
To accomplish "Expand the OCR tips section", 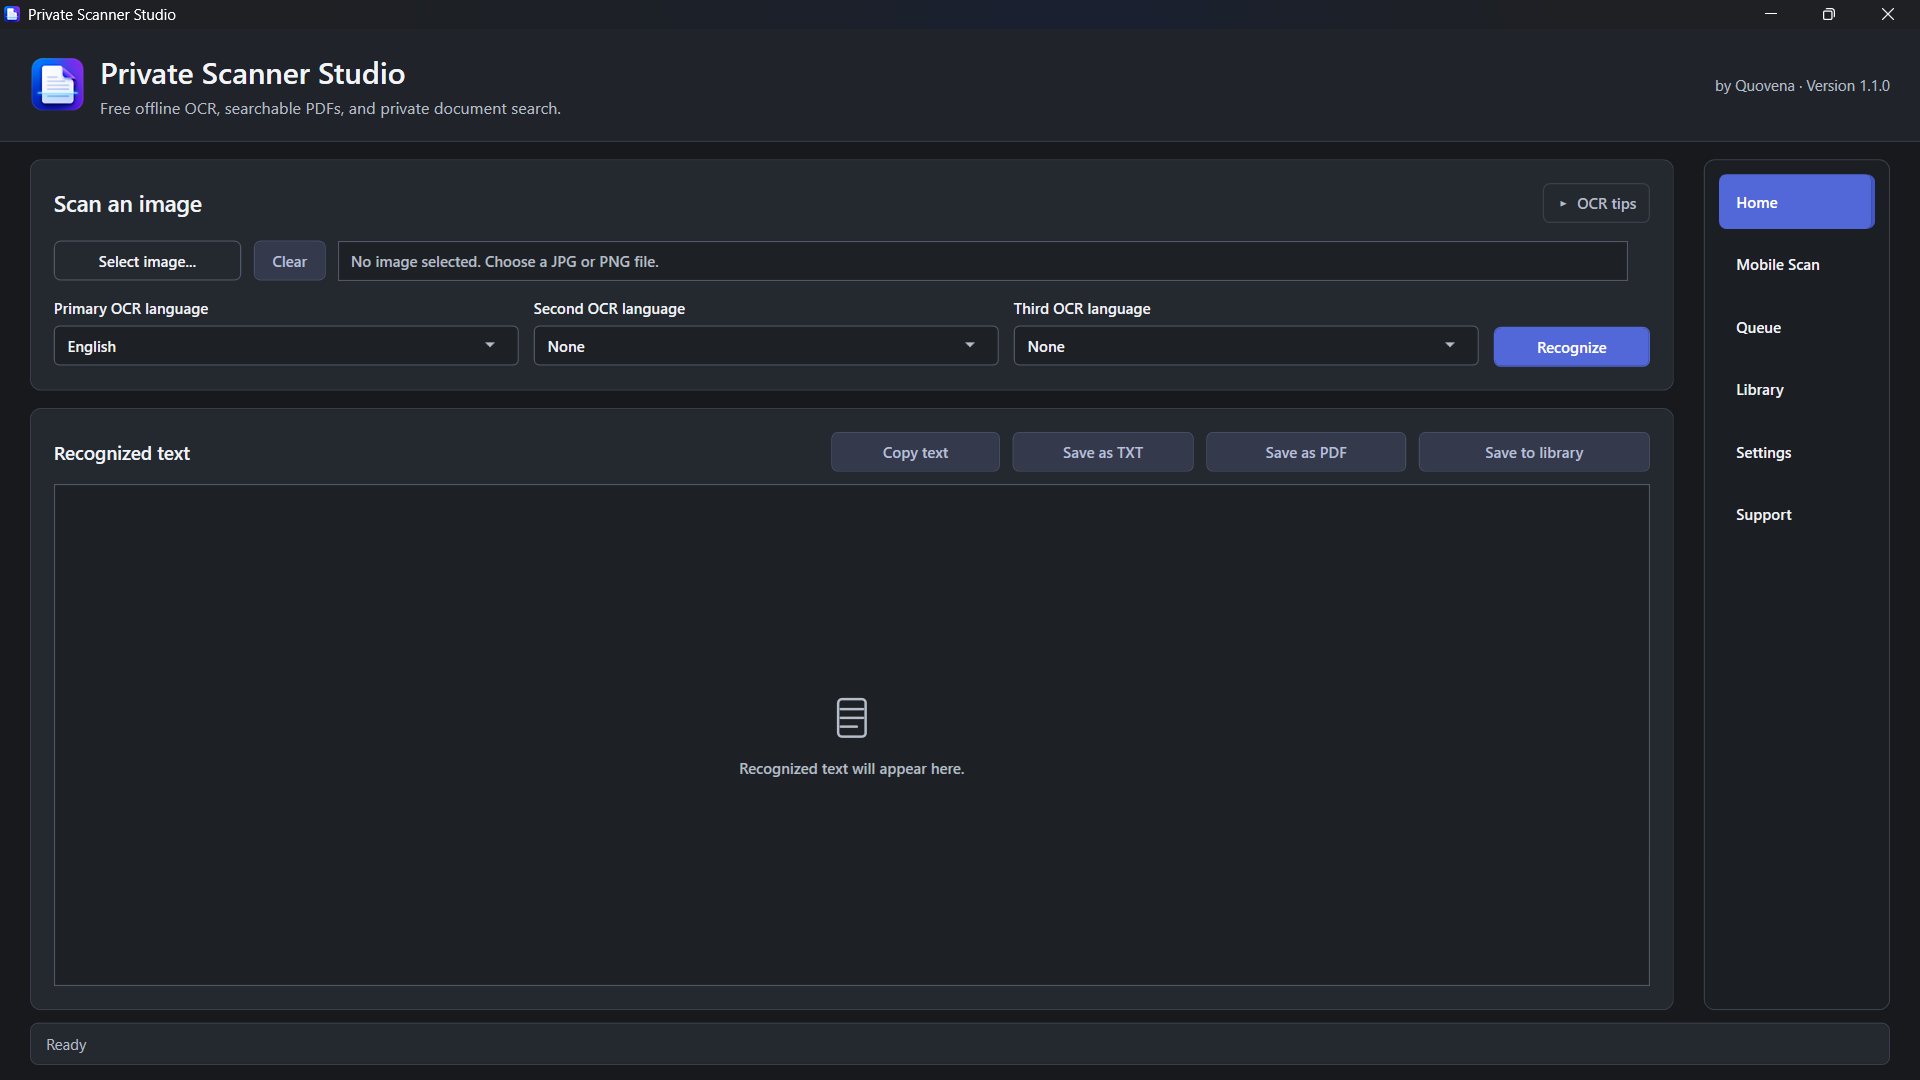I will [x=1596, y=203].
